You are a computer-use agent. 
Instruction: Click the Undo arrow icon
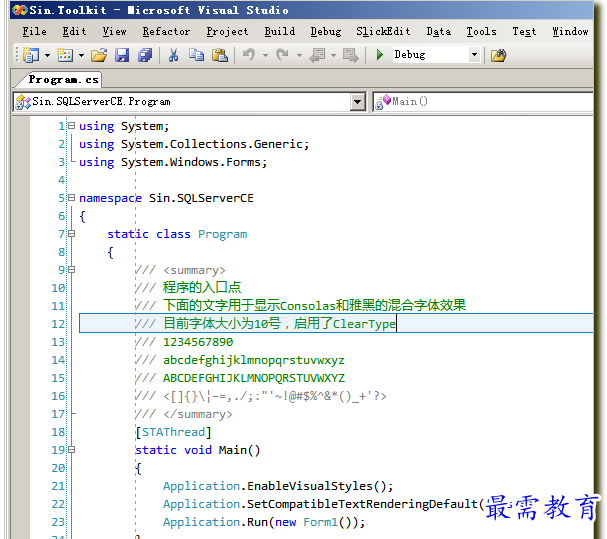249,55
